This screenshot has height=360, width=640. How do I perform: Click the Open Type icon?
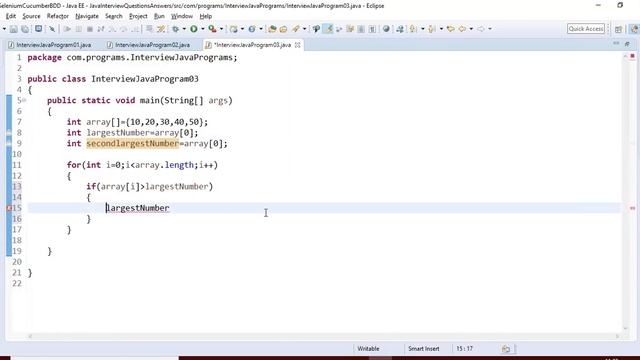click(272, 29)
